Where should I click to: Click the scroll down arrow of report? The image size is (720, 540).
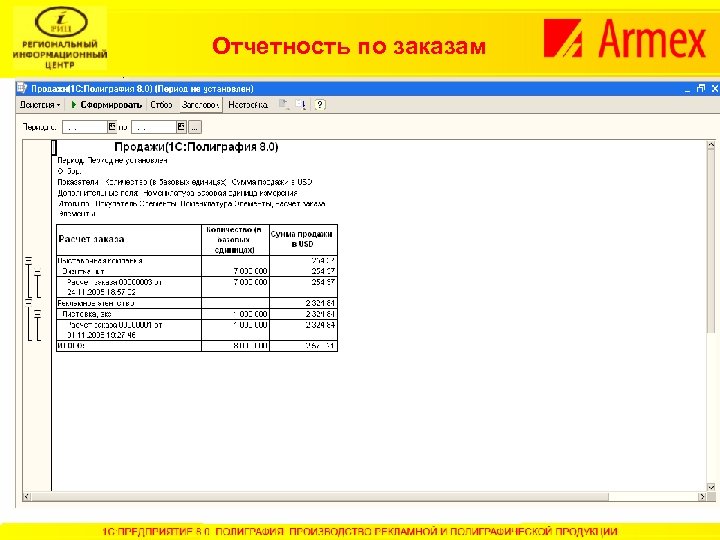pyautogui.click(x=711, y=488)
